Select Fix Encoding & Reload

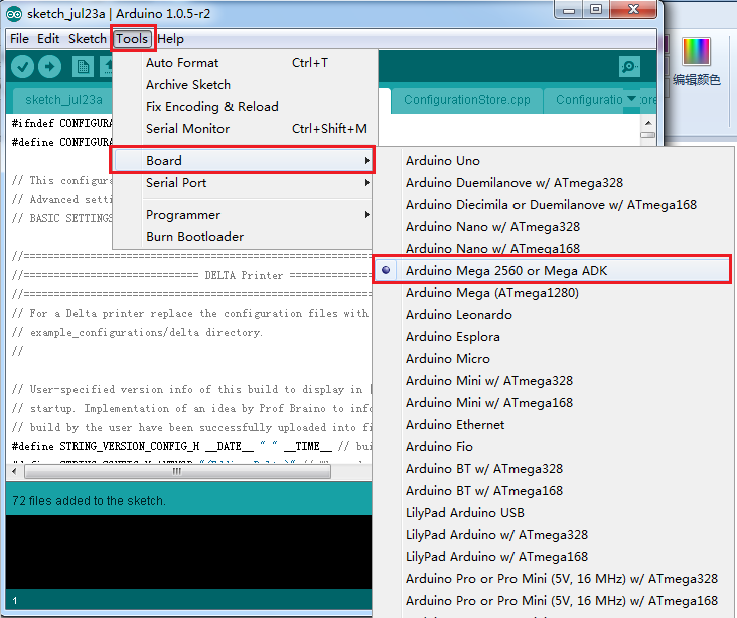(x=244, y=107)
